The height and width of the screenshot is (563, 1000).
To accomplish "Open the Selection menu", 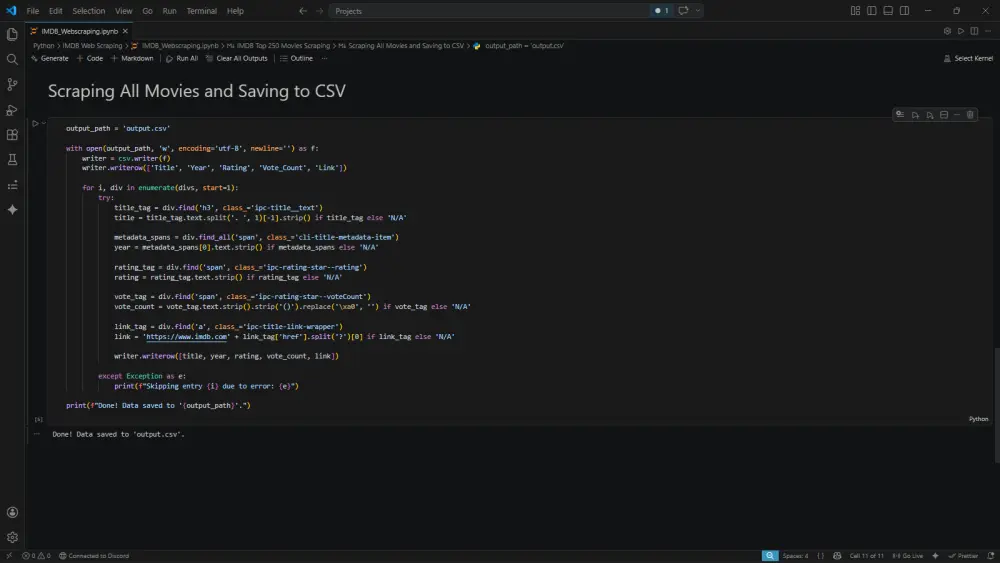I will click(x=89, y=11).
